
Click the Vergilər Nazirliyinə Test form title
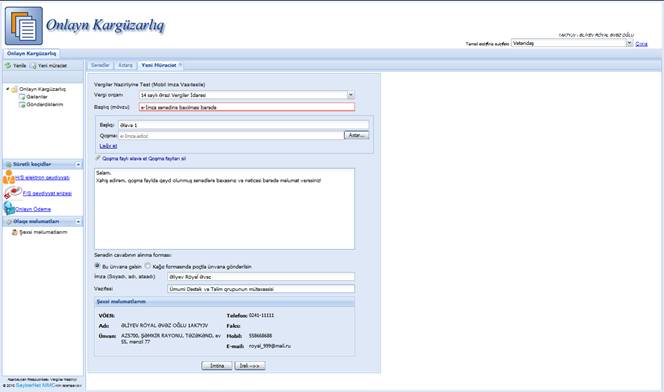pos(149,85)
